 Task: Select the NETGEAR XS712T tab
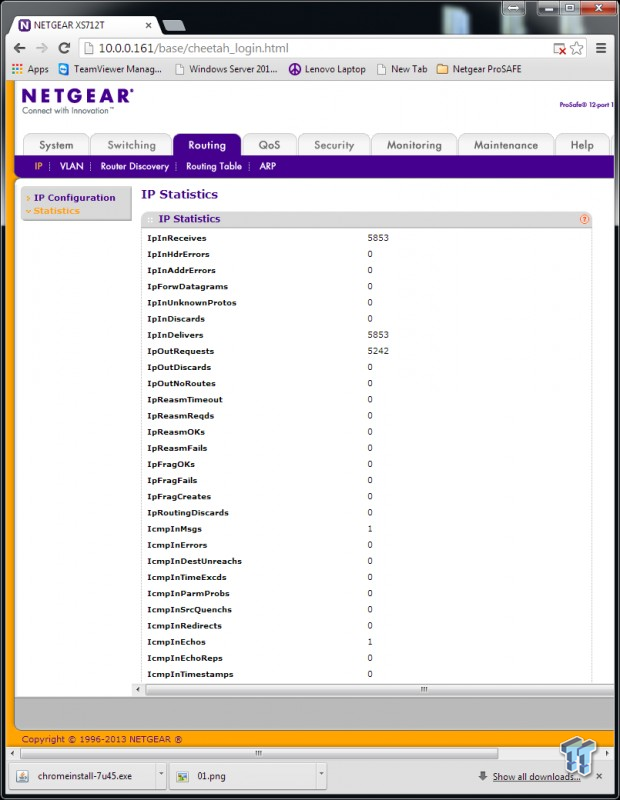tap(82, 25)
